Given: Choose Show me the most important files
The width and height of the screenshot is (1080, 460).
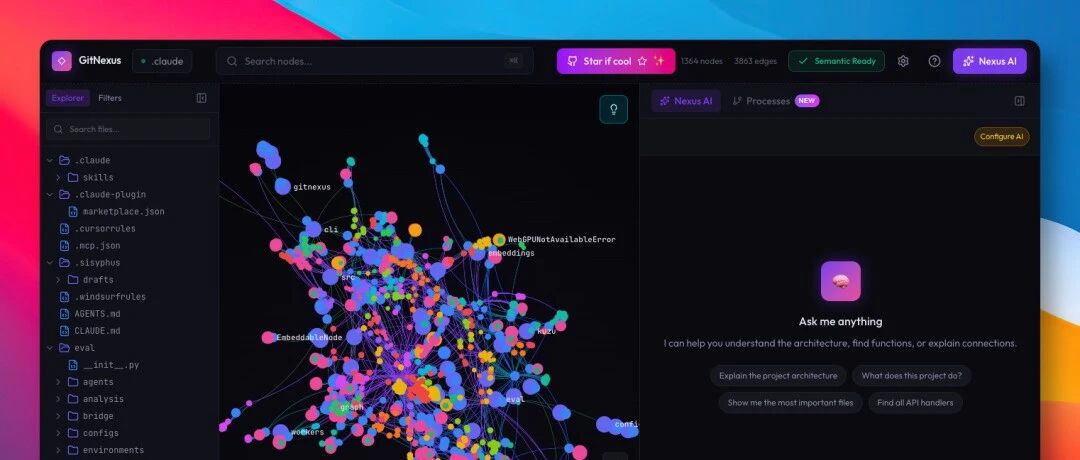Looking at the screenshot, I should pyautogui.click(x=790, y=403).
